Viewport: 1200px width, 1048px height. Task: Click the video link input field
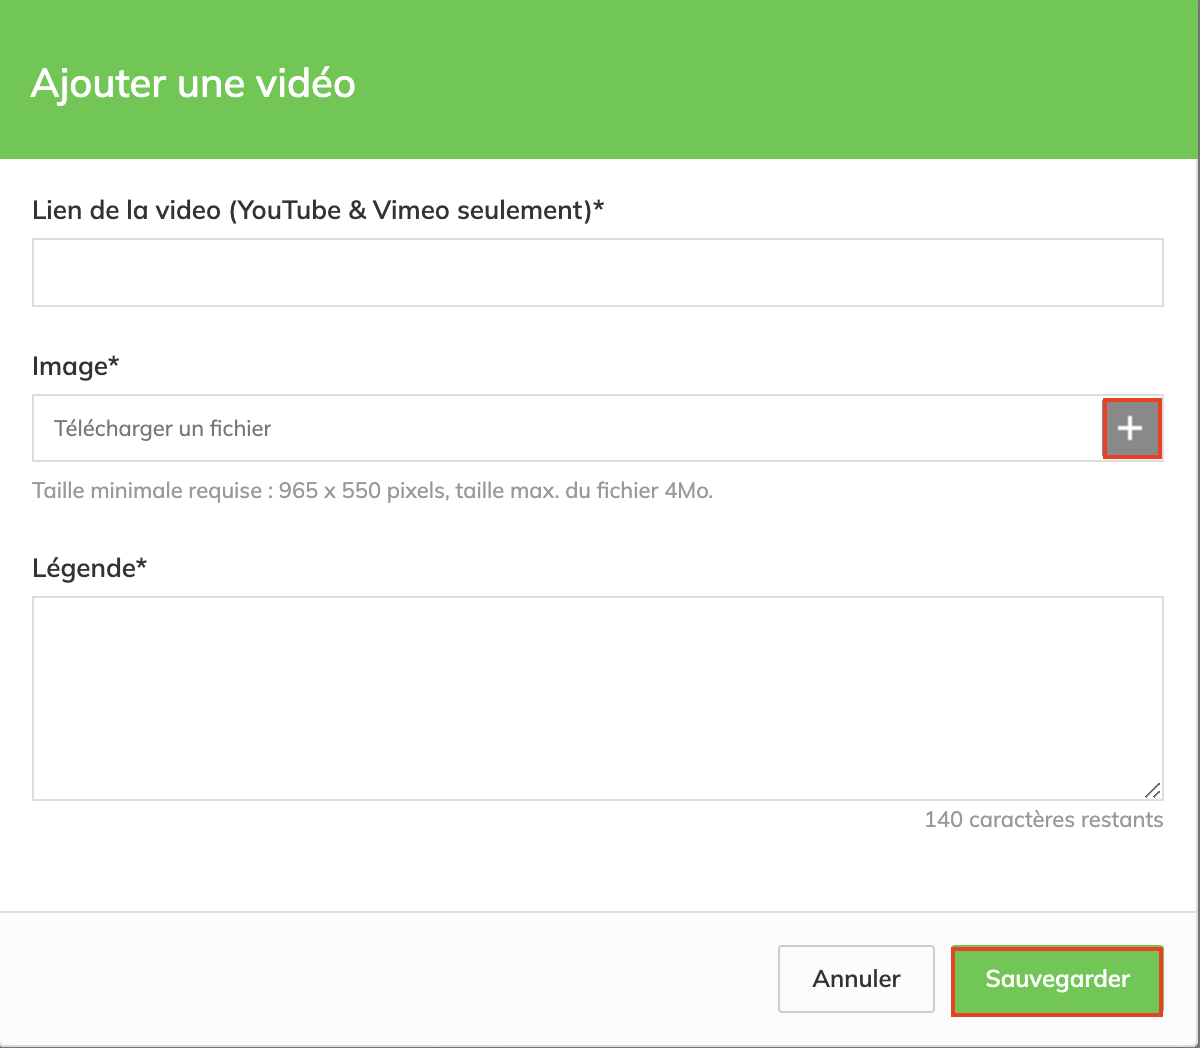point(597,272)
